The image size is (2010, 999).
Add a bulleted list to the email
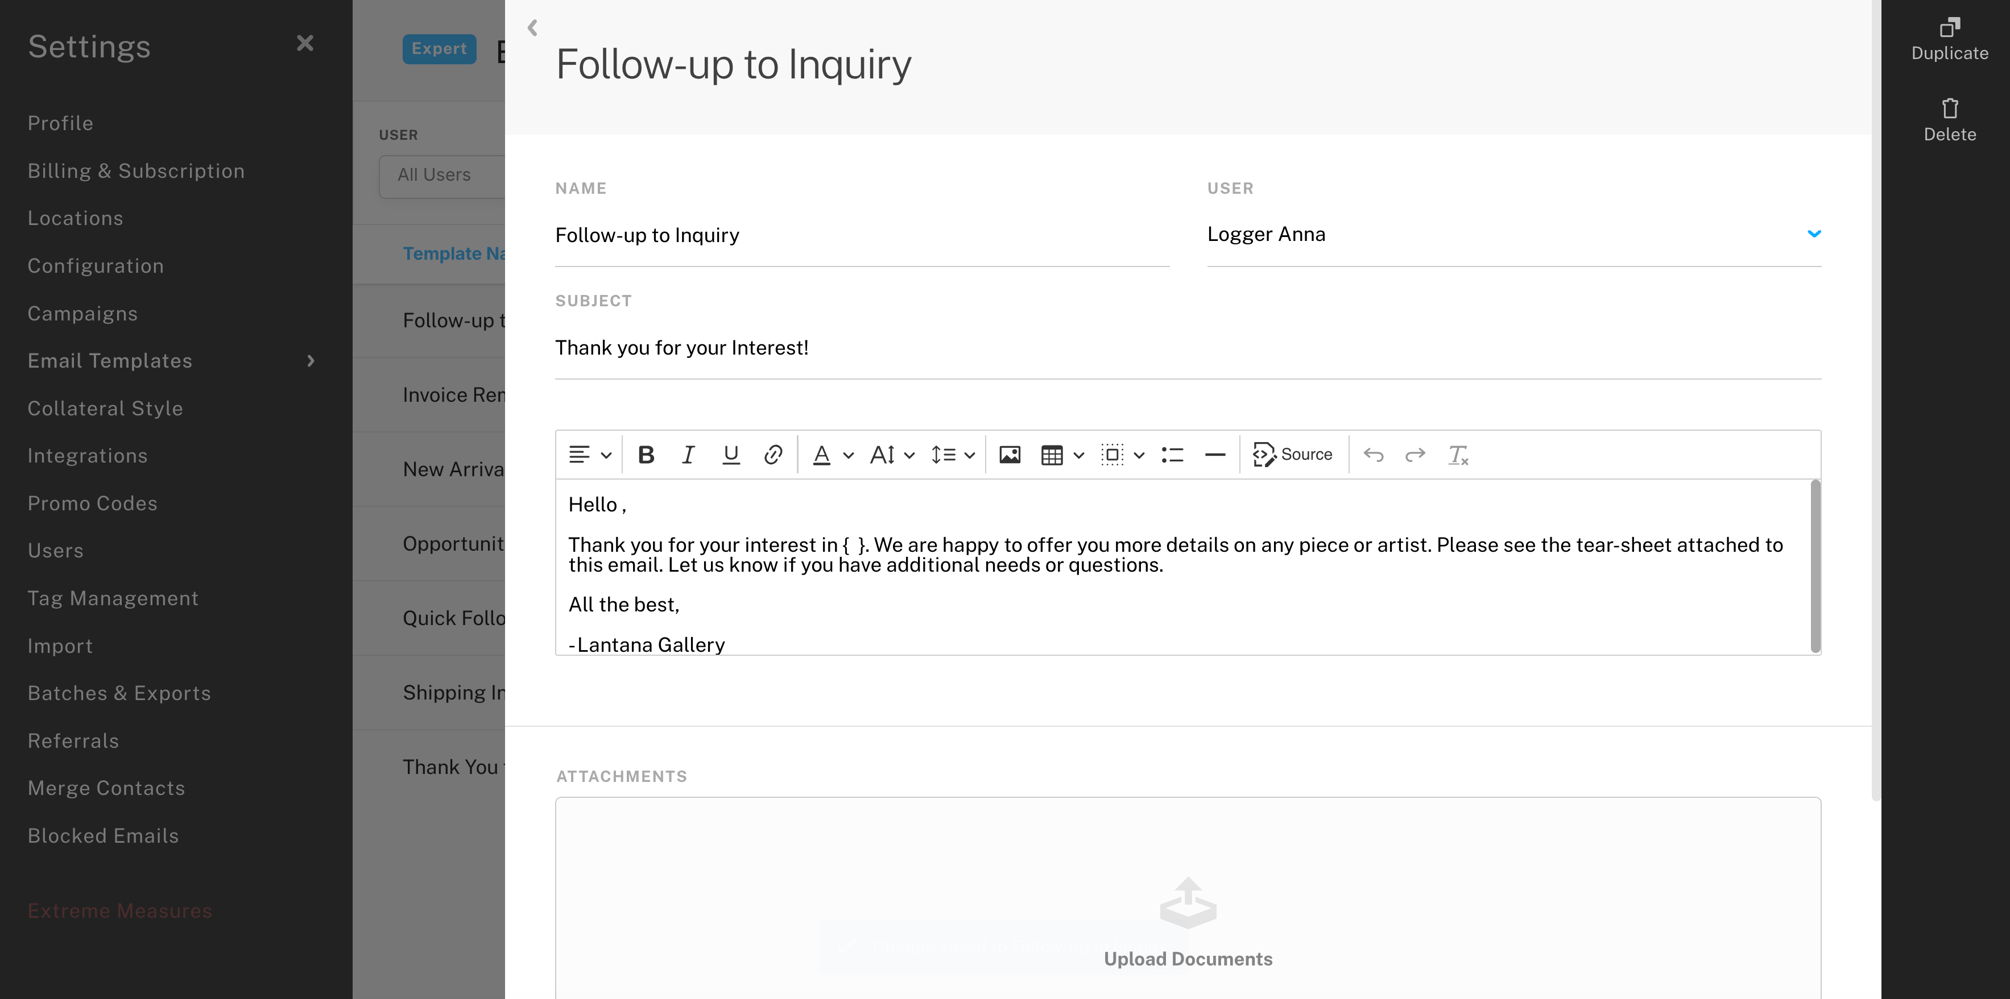(1173, 455)
